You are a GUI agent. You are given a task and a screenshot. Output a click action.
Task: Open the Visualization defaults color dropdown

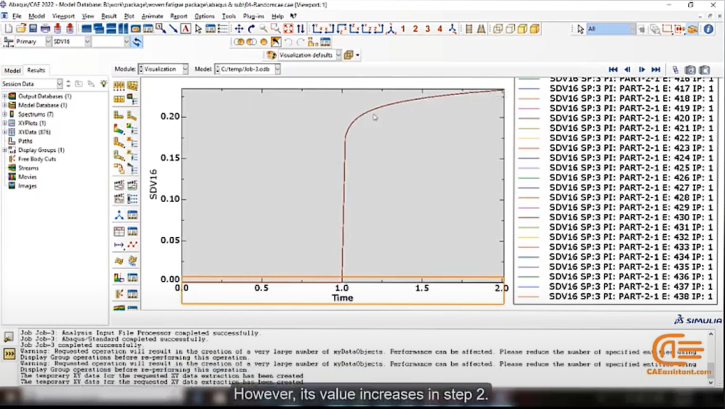338,55
